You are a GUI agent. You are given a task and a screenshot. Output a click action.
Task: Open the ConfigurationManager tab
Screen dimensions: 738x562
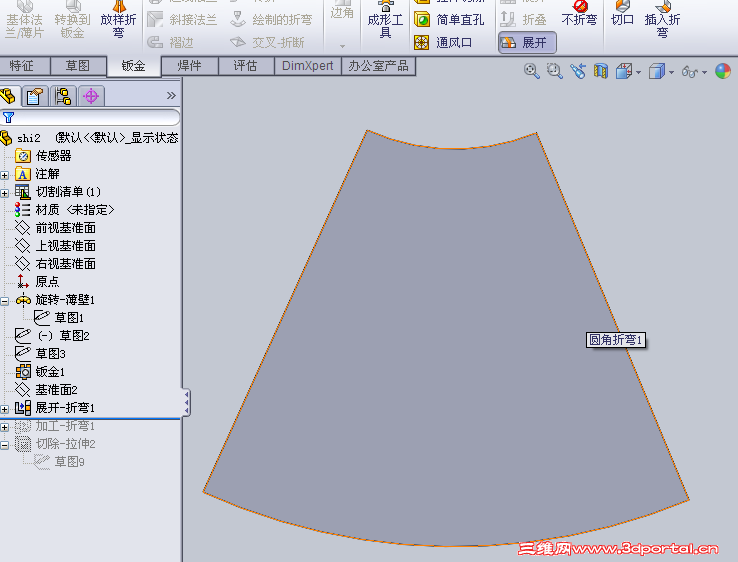click(63, 96)
